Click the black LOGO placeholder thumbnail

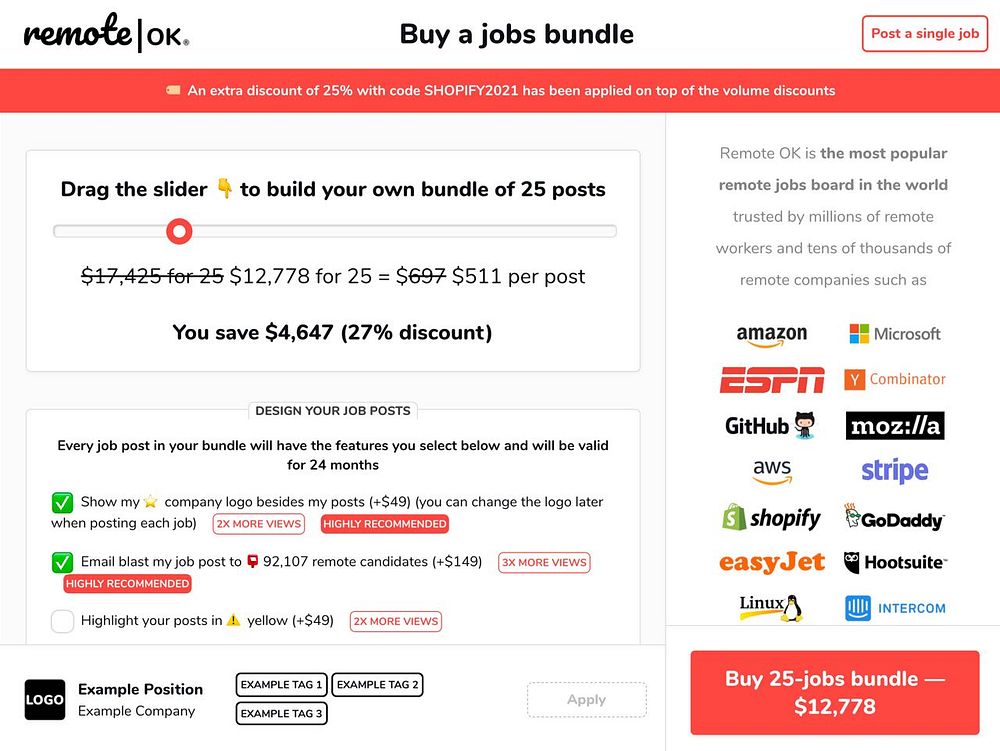pyautogui.click(x=45, y=700)
